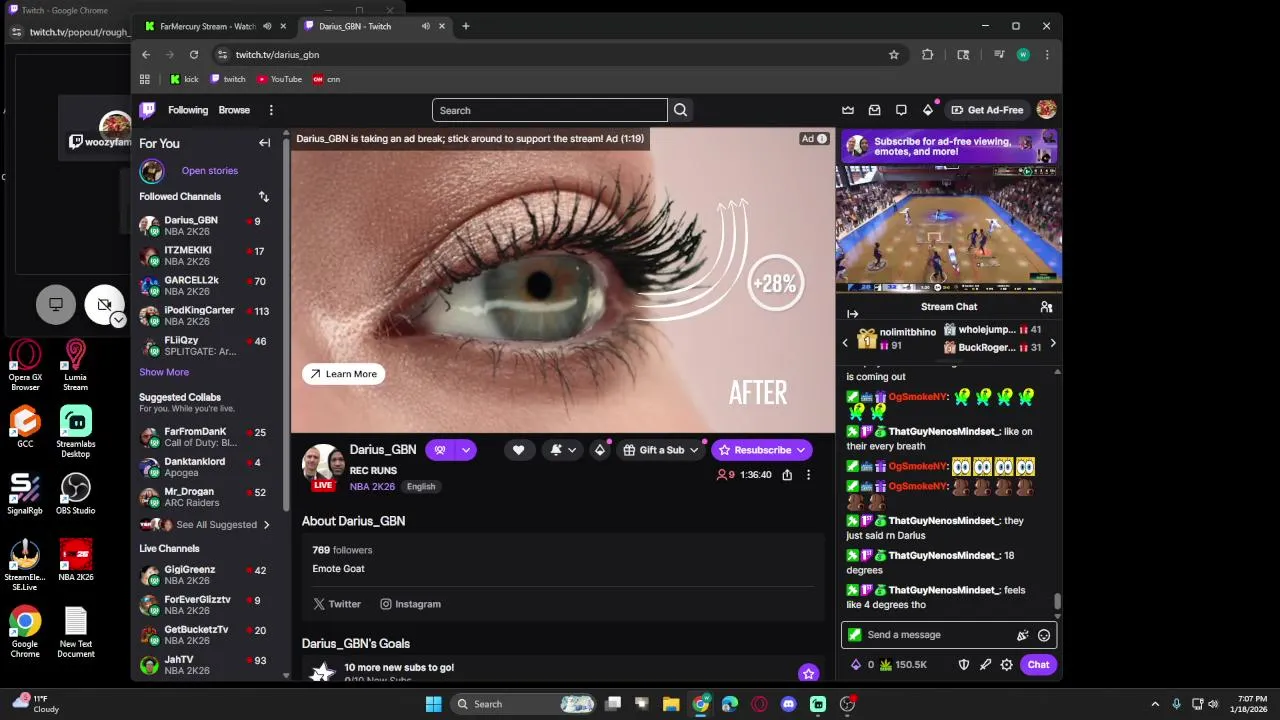Open the Bits icon in top navigation
This screenshot has height=720, width=1280.
coord(928,110)
